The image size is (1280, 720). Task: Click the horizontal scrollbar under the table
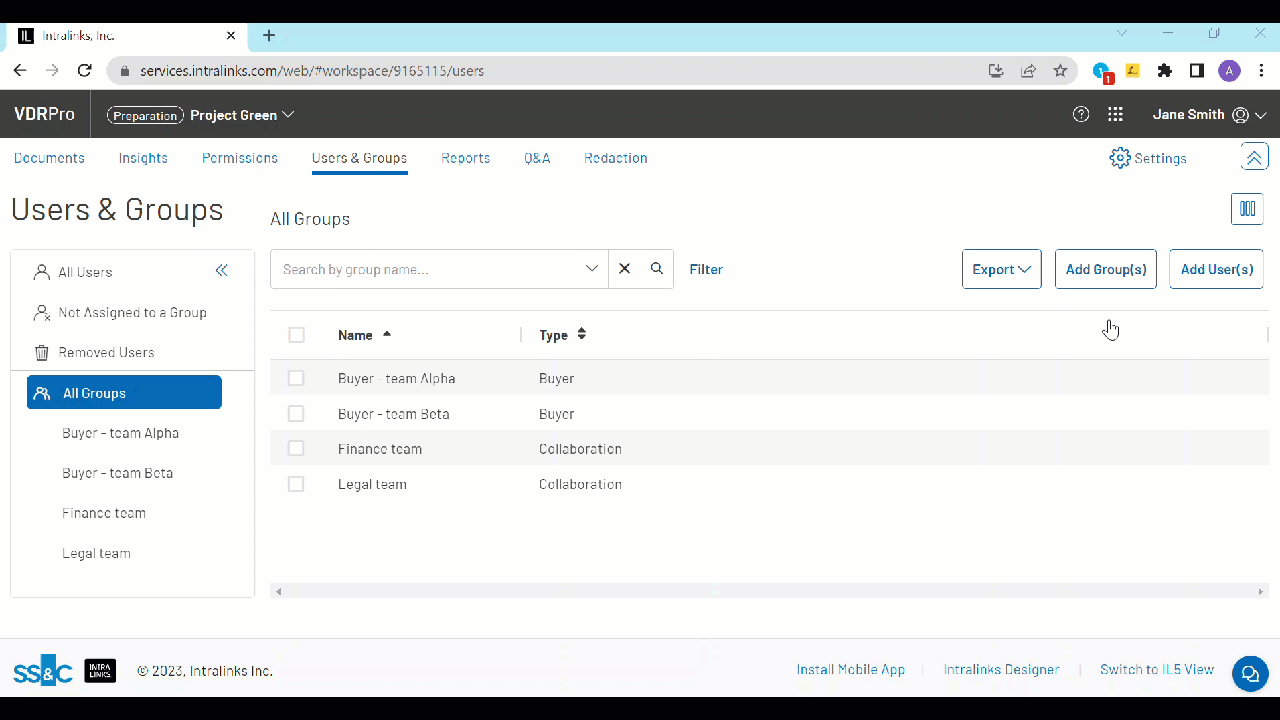(x=769, y=592)
